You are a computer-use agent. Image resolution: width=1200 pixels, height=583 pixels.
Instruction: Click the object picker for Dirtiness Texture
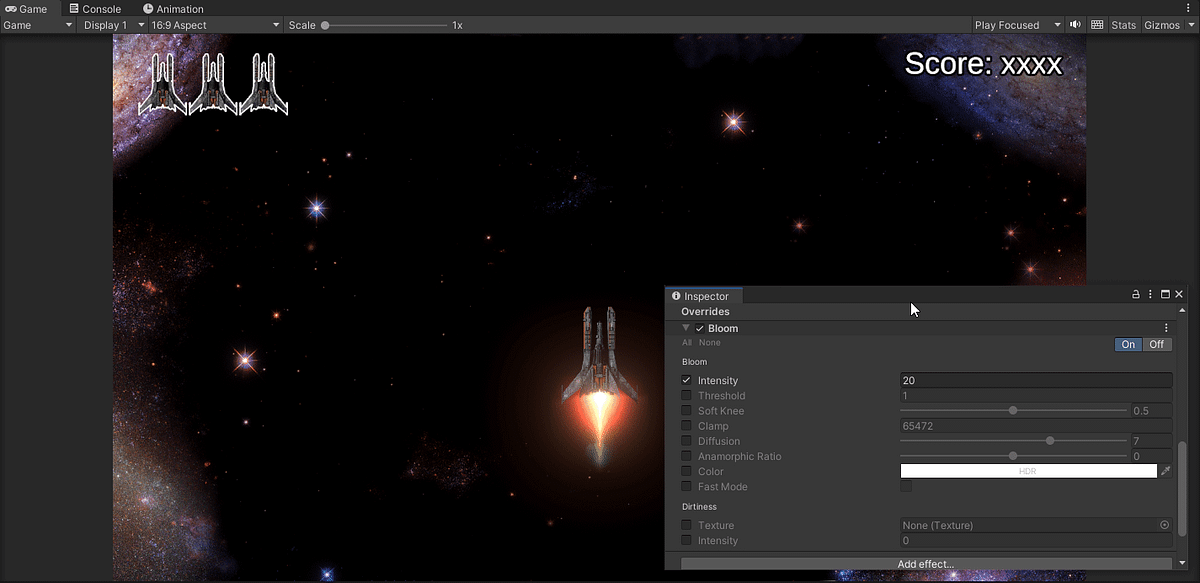(1163, 524)
